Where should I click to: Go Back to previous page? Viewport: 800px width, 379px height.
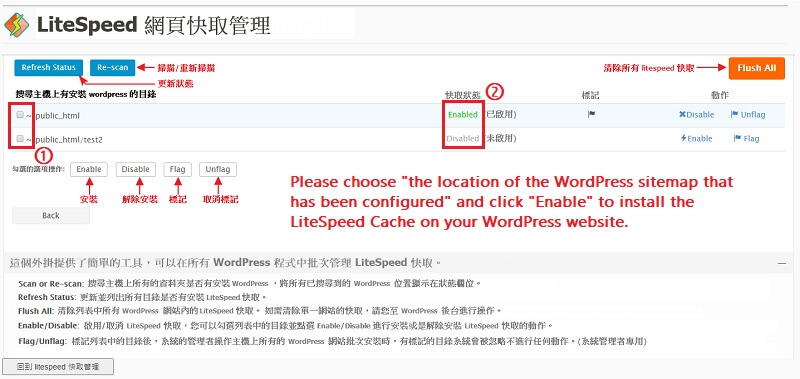(51, 216)
